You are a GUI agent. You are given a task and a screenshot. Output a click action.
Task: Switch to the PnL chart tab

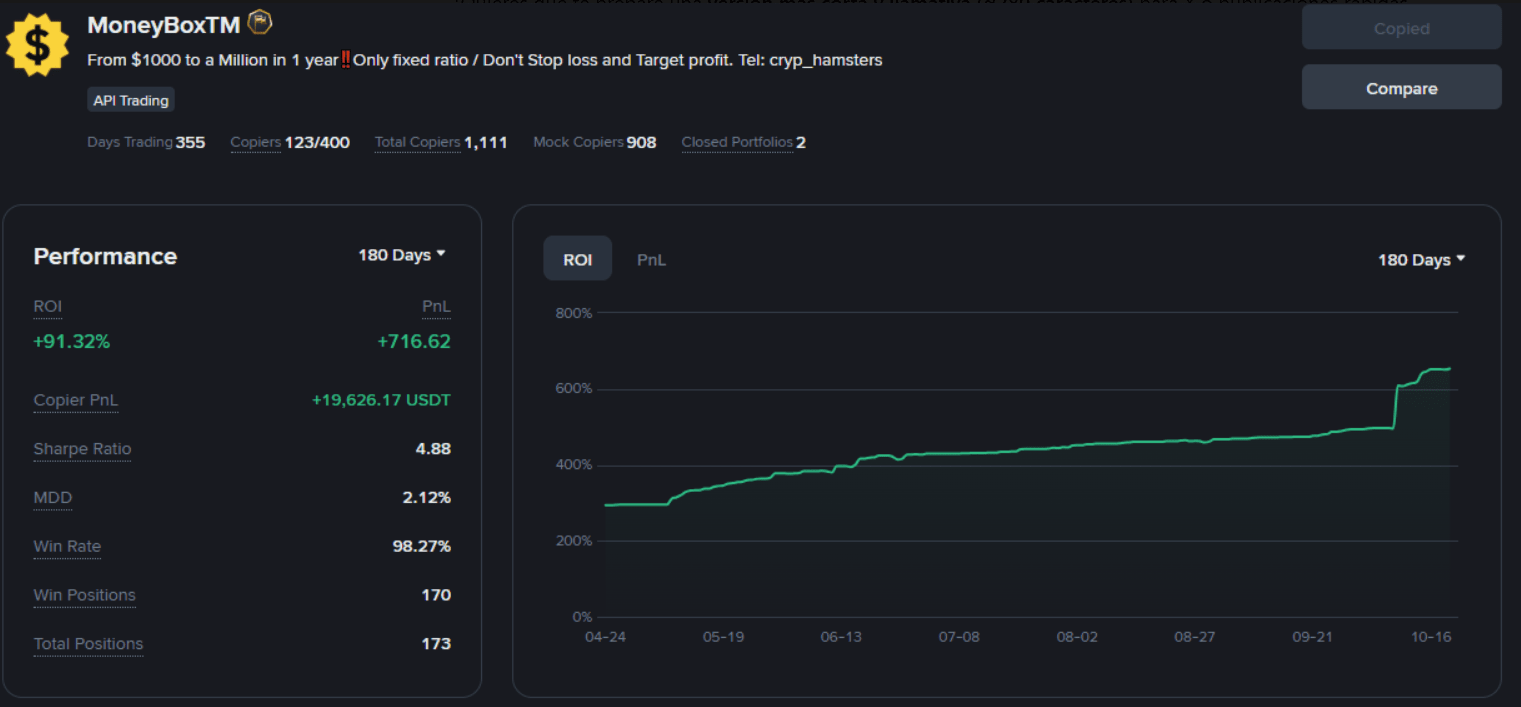(x=651, y=260)
